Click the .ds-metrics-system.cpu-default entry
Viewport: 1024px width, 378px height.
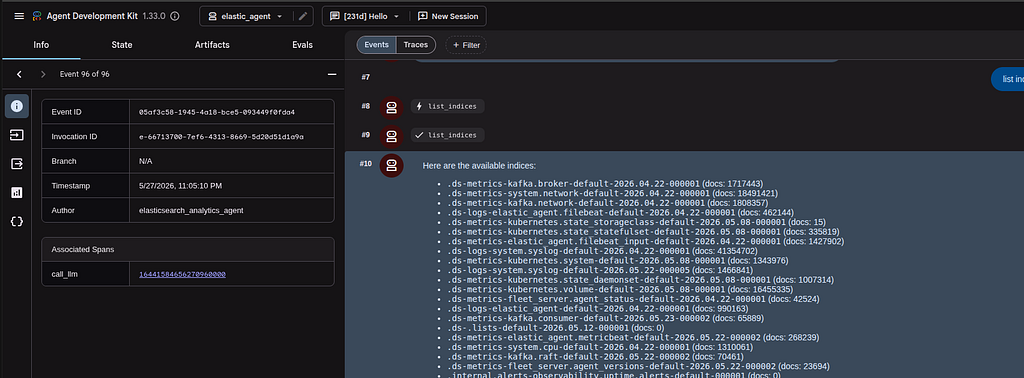[600, 347]
